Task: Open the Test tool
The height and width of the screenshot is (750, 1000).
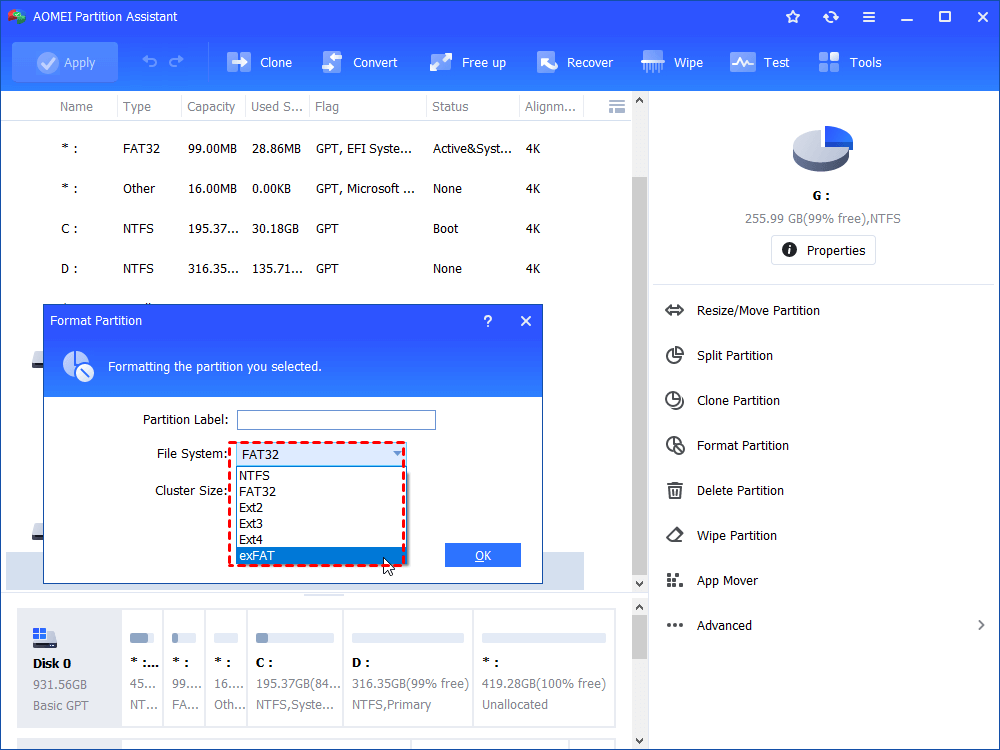Action: 760,62
